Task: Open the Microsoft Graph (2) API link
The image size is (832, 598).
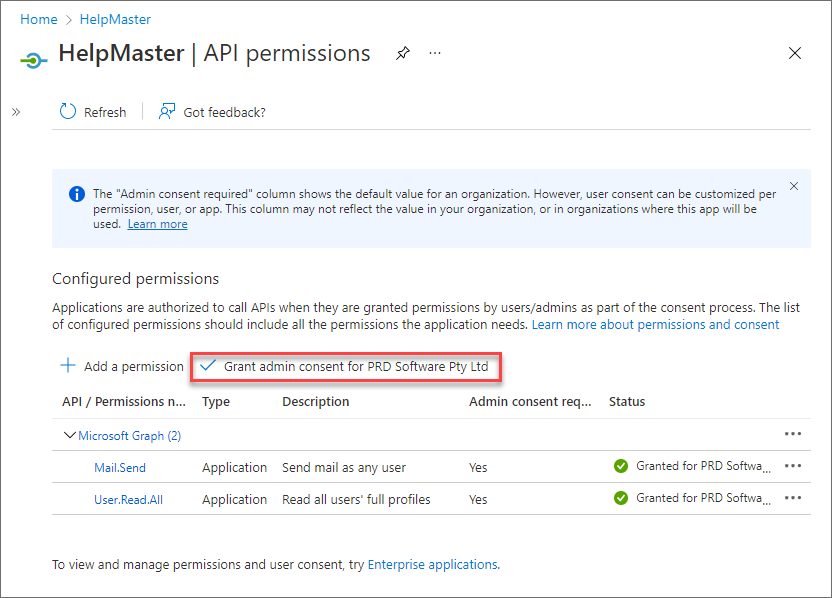Action: (129, 436)
